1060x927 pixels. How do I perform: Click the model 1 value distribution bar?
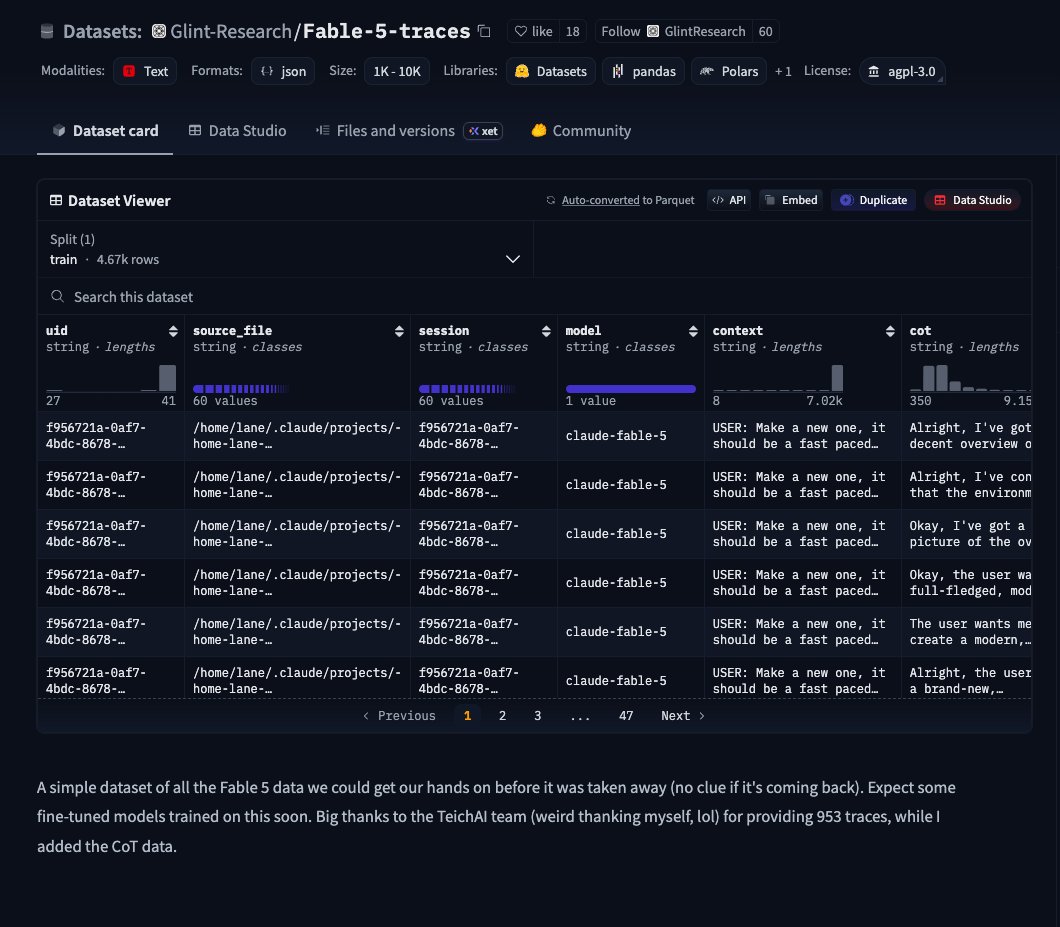(631, 389)
